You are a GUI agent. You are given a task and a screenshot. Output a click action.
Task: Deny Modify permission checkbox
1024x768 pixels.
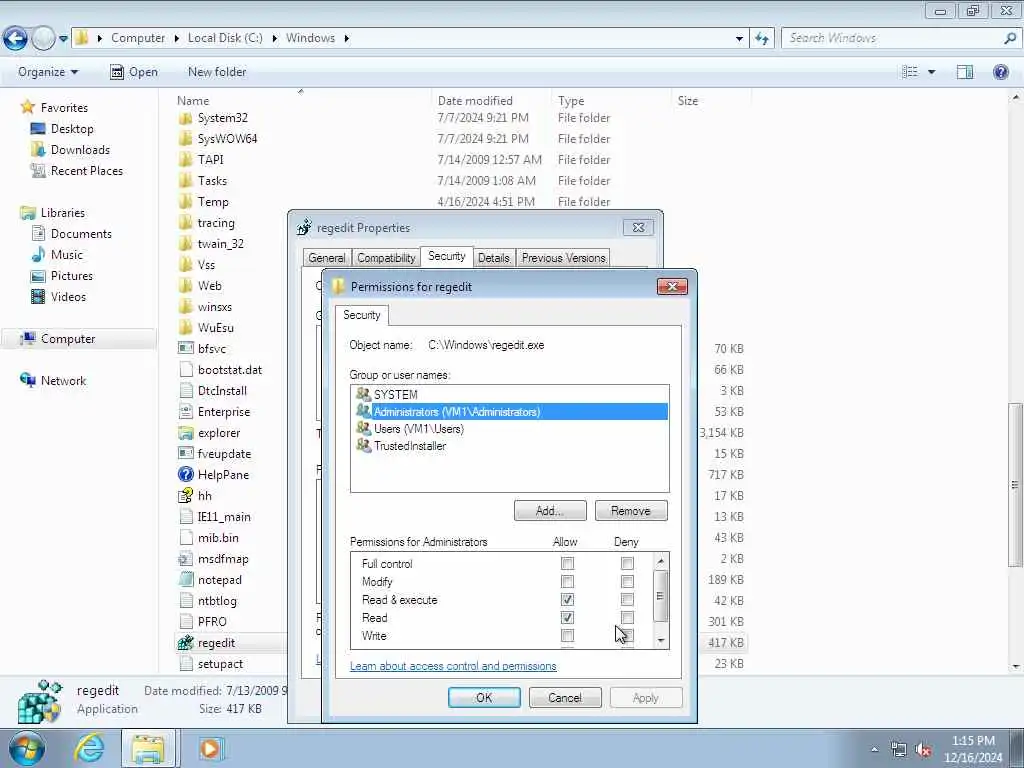coord(627,581)
